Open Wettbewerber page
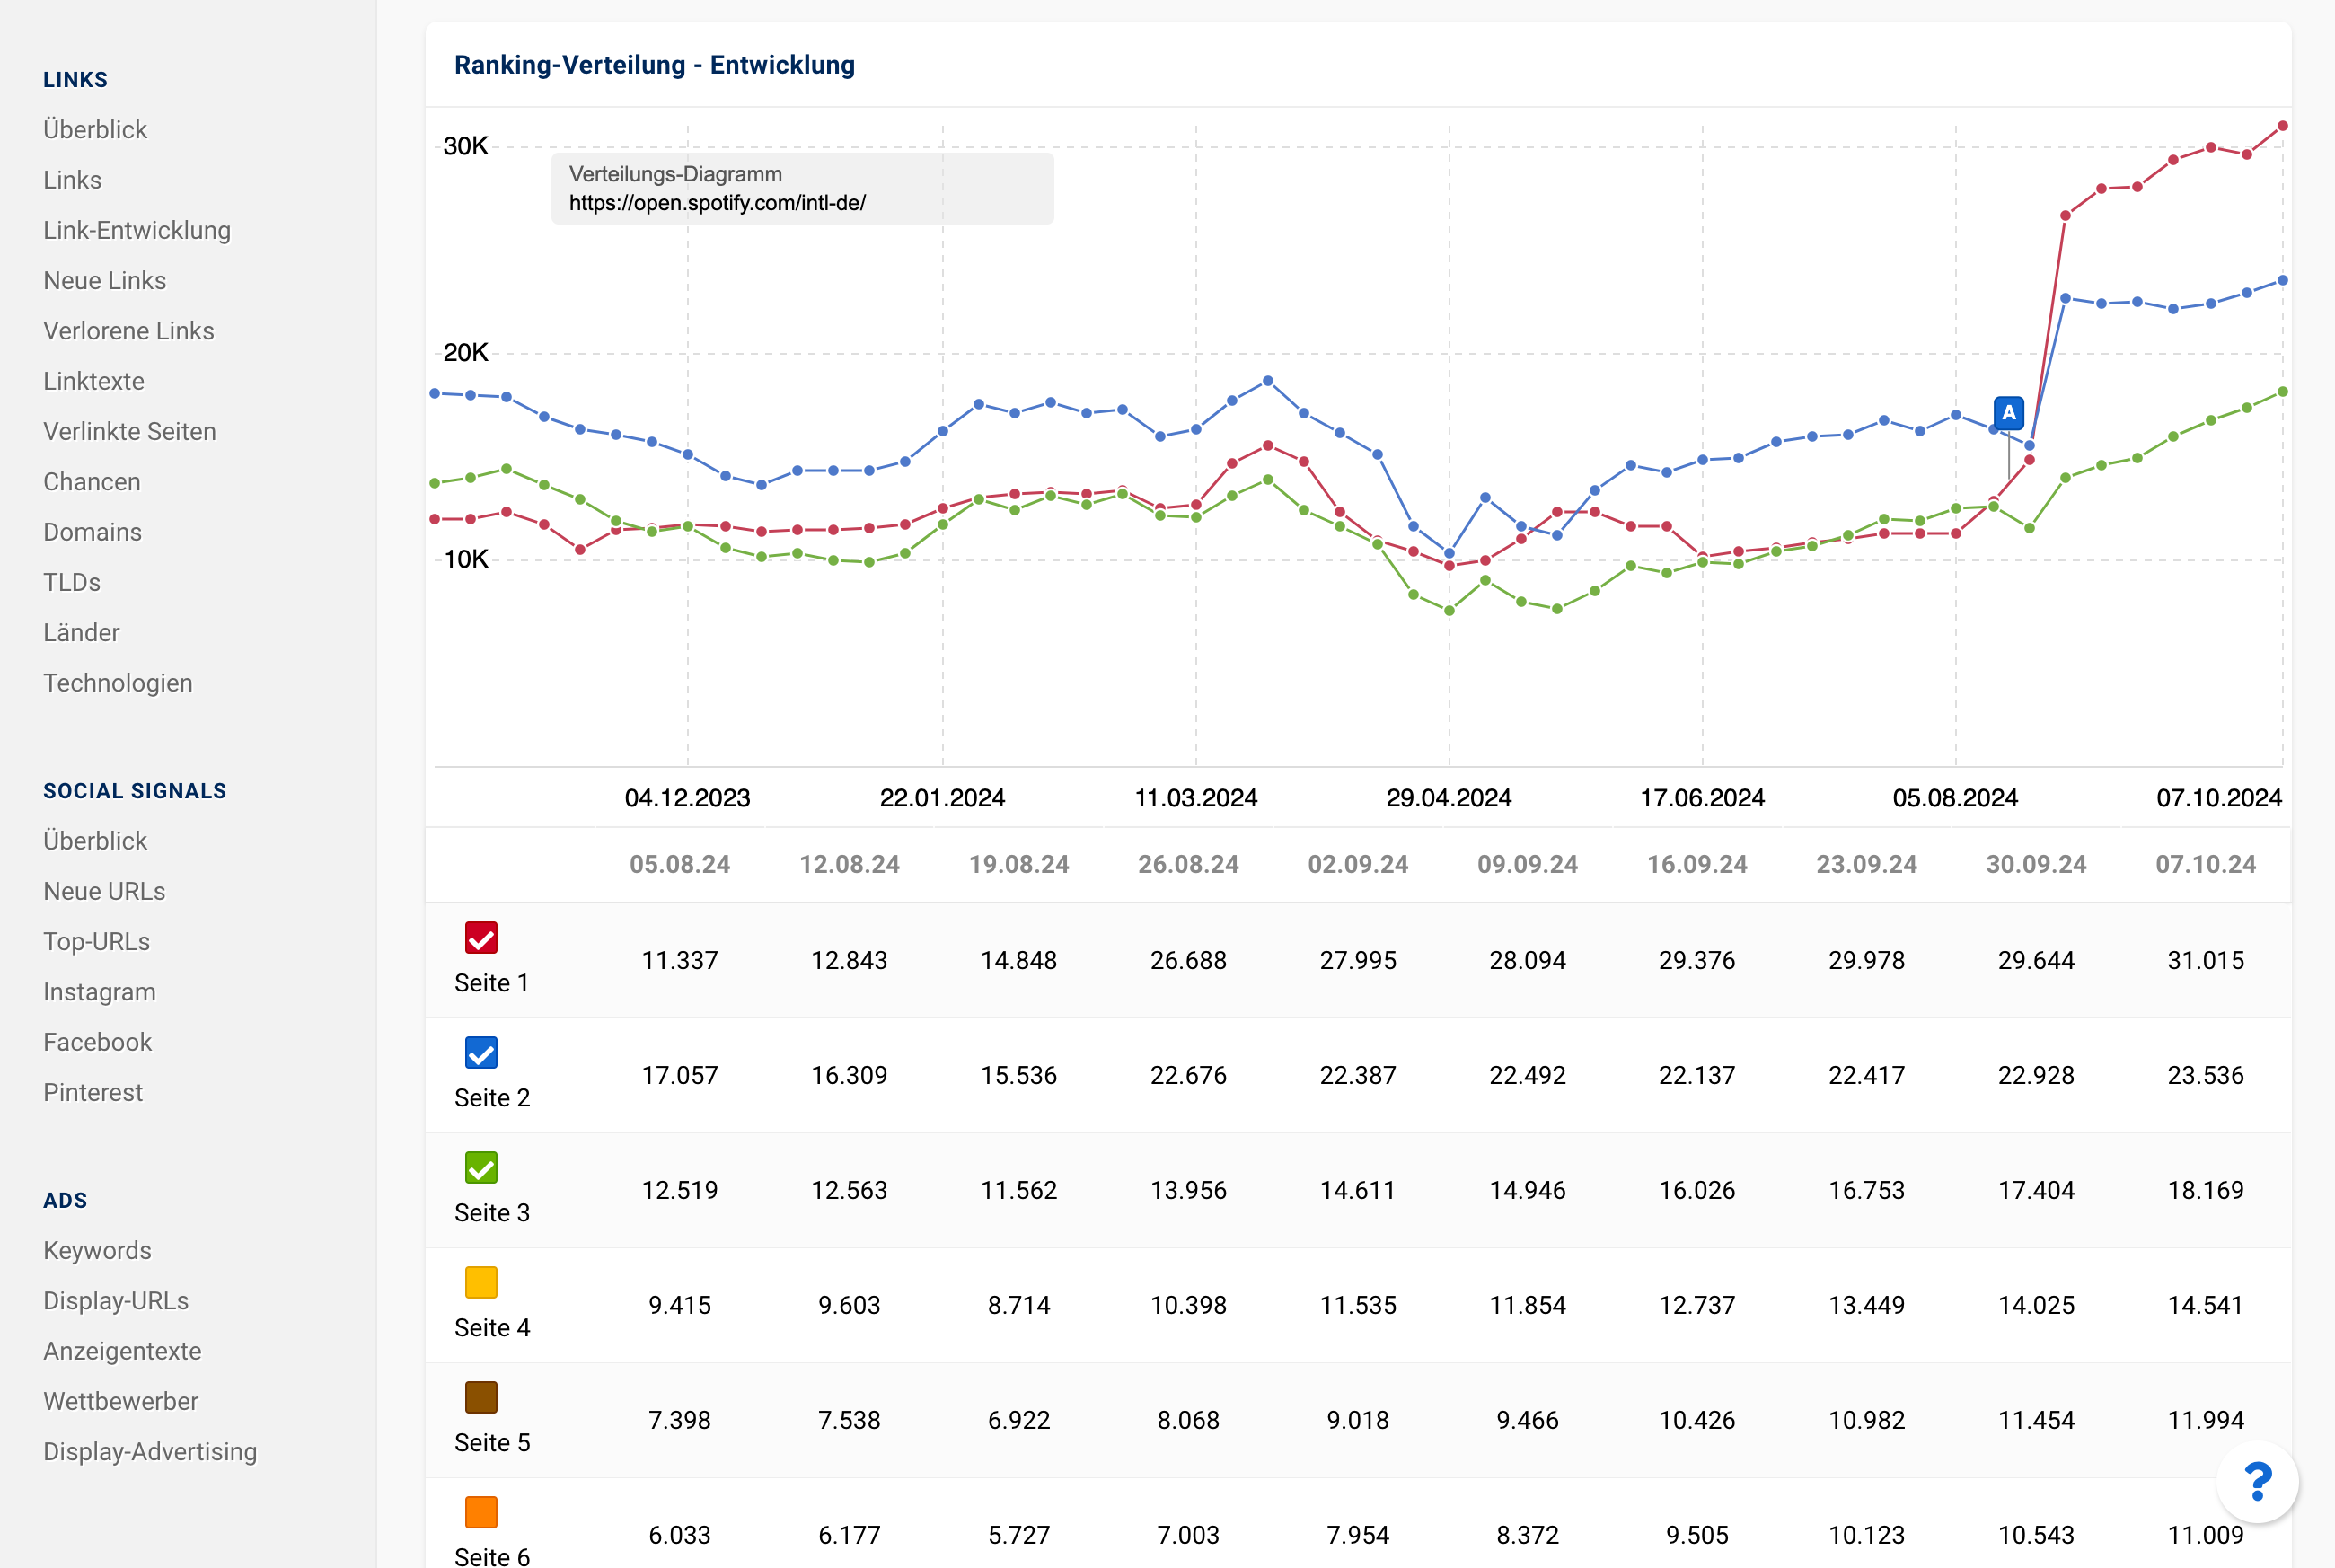2335x1568 pixels. 121,1401
